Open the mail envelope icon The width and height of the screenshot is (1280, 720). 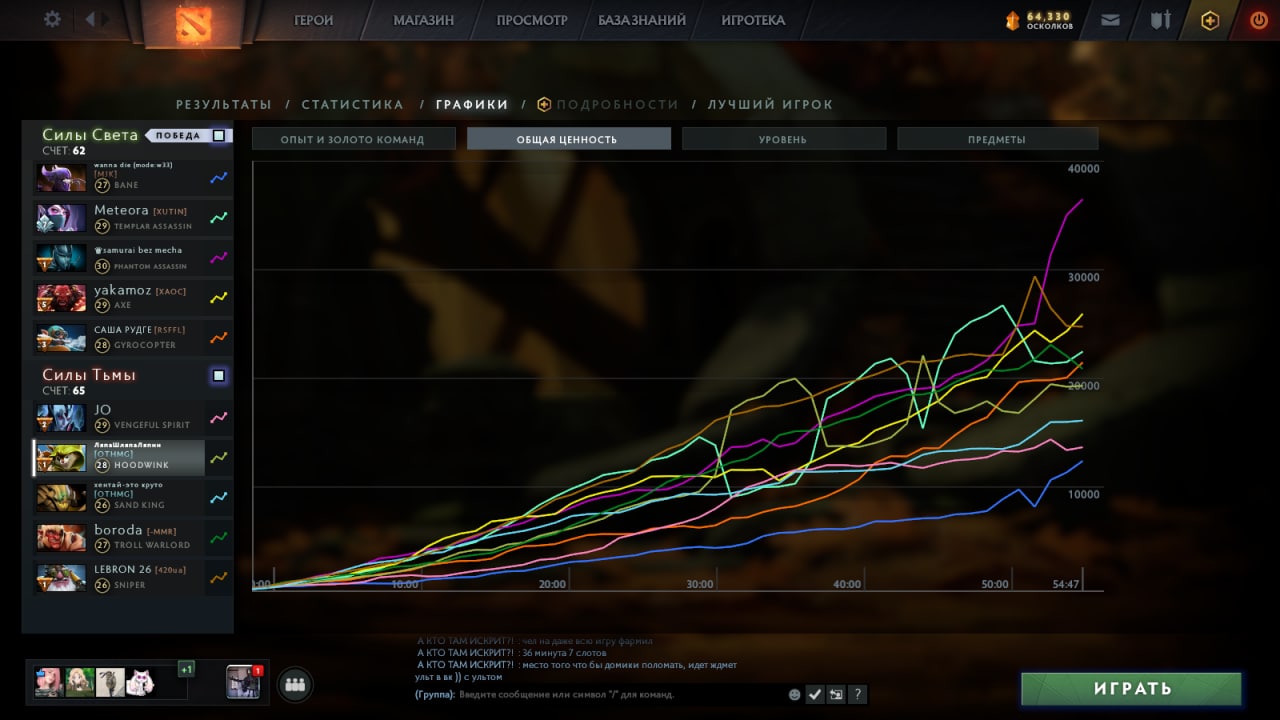click(x=1110, y=20)
